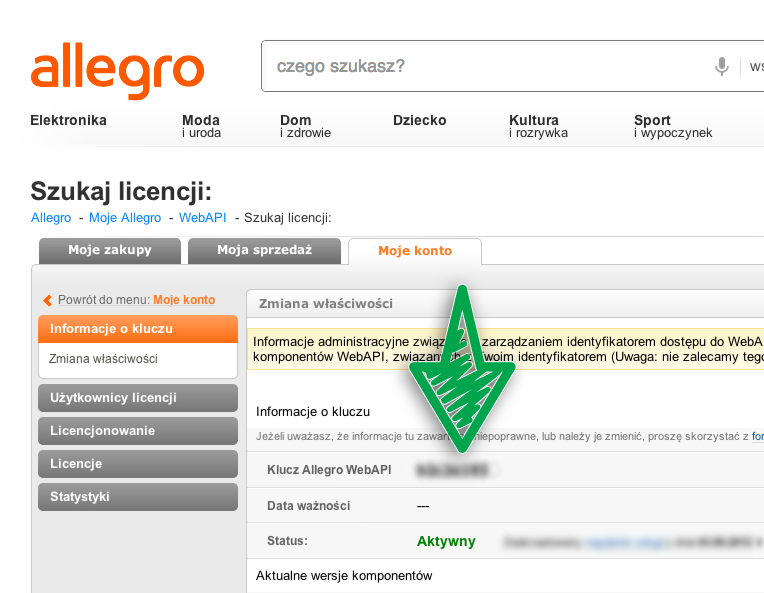Click the orange back arrow icon
This screenshot has width=764, height=593.
(x=47, y=300)
